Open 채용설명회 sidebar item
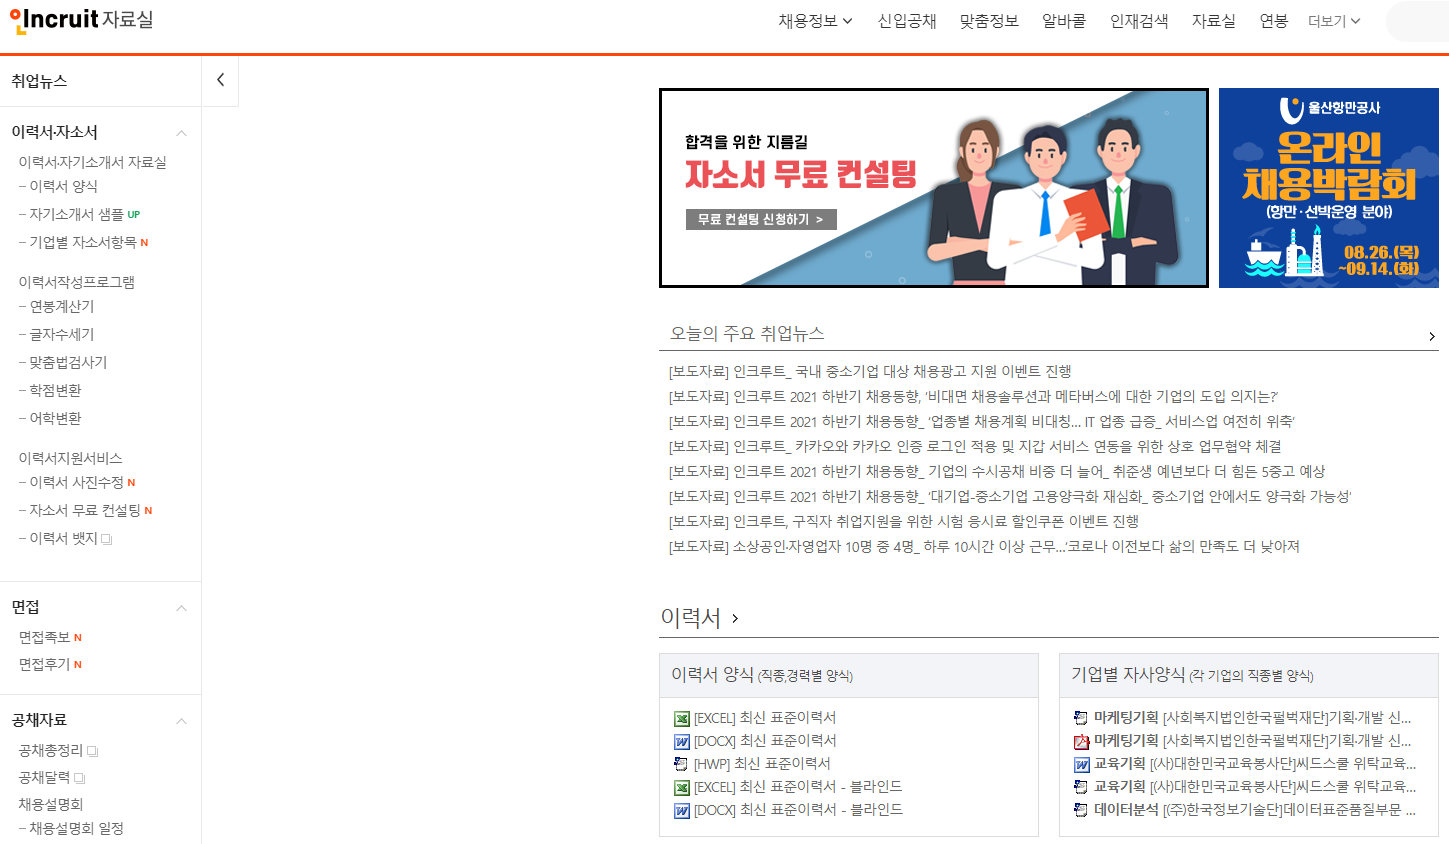Viewport: 1449px width, 844px height. click(x=50, y=804)
